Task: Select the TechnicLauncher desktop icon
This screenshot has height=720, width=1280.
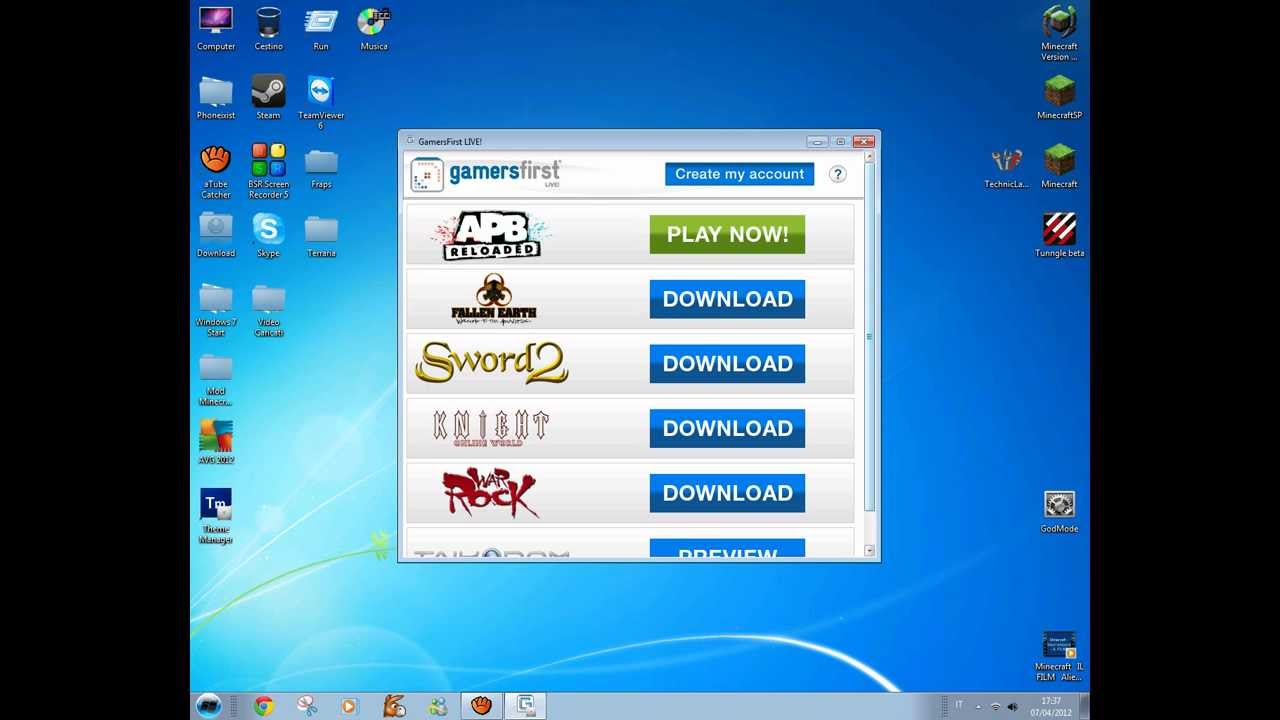Action: (1006, 167)
